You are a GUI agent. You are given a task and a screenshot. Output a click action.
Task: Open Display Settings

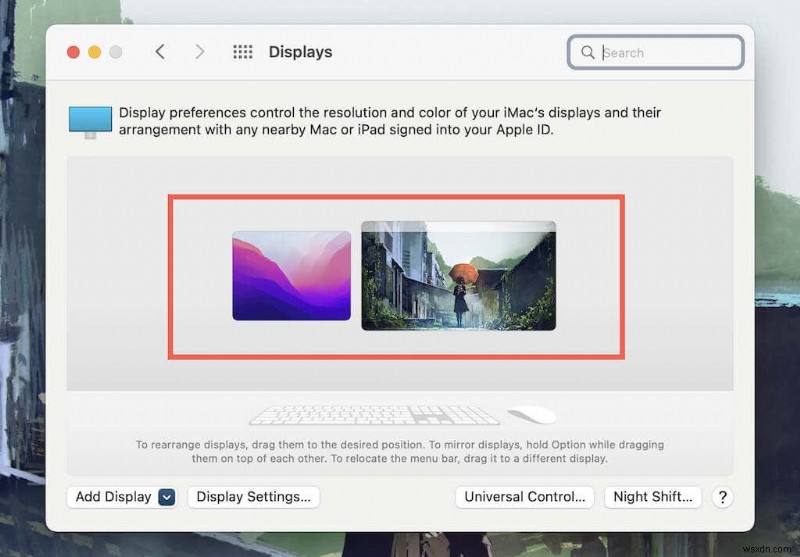coord(254,497)
